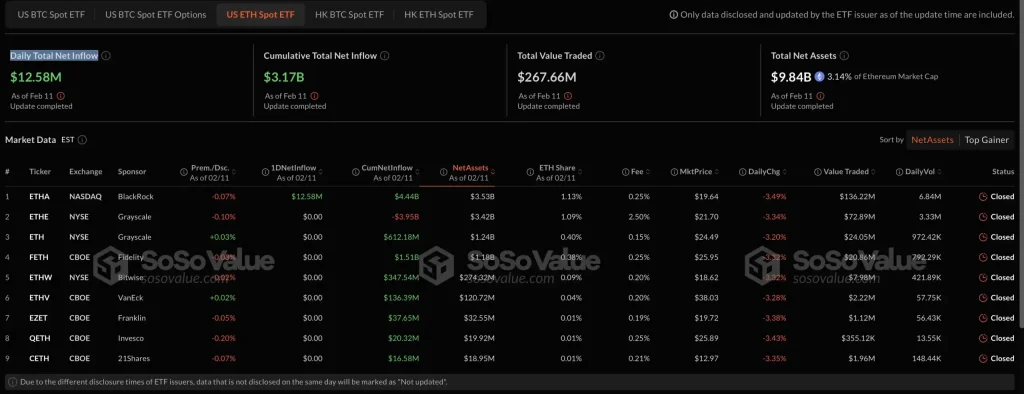Sort table by Fee arrows
The image size is (1024, 394).
tap(648, 172)
